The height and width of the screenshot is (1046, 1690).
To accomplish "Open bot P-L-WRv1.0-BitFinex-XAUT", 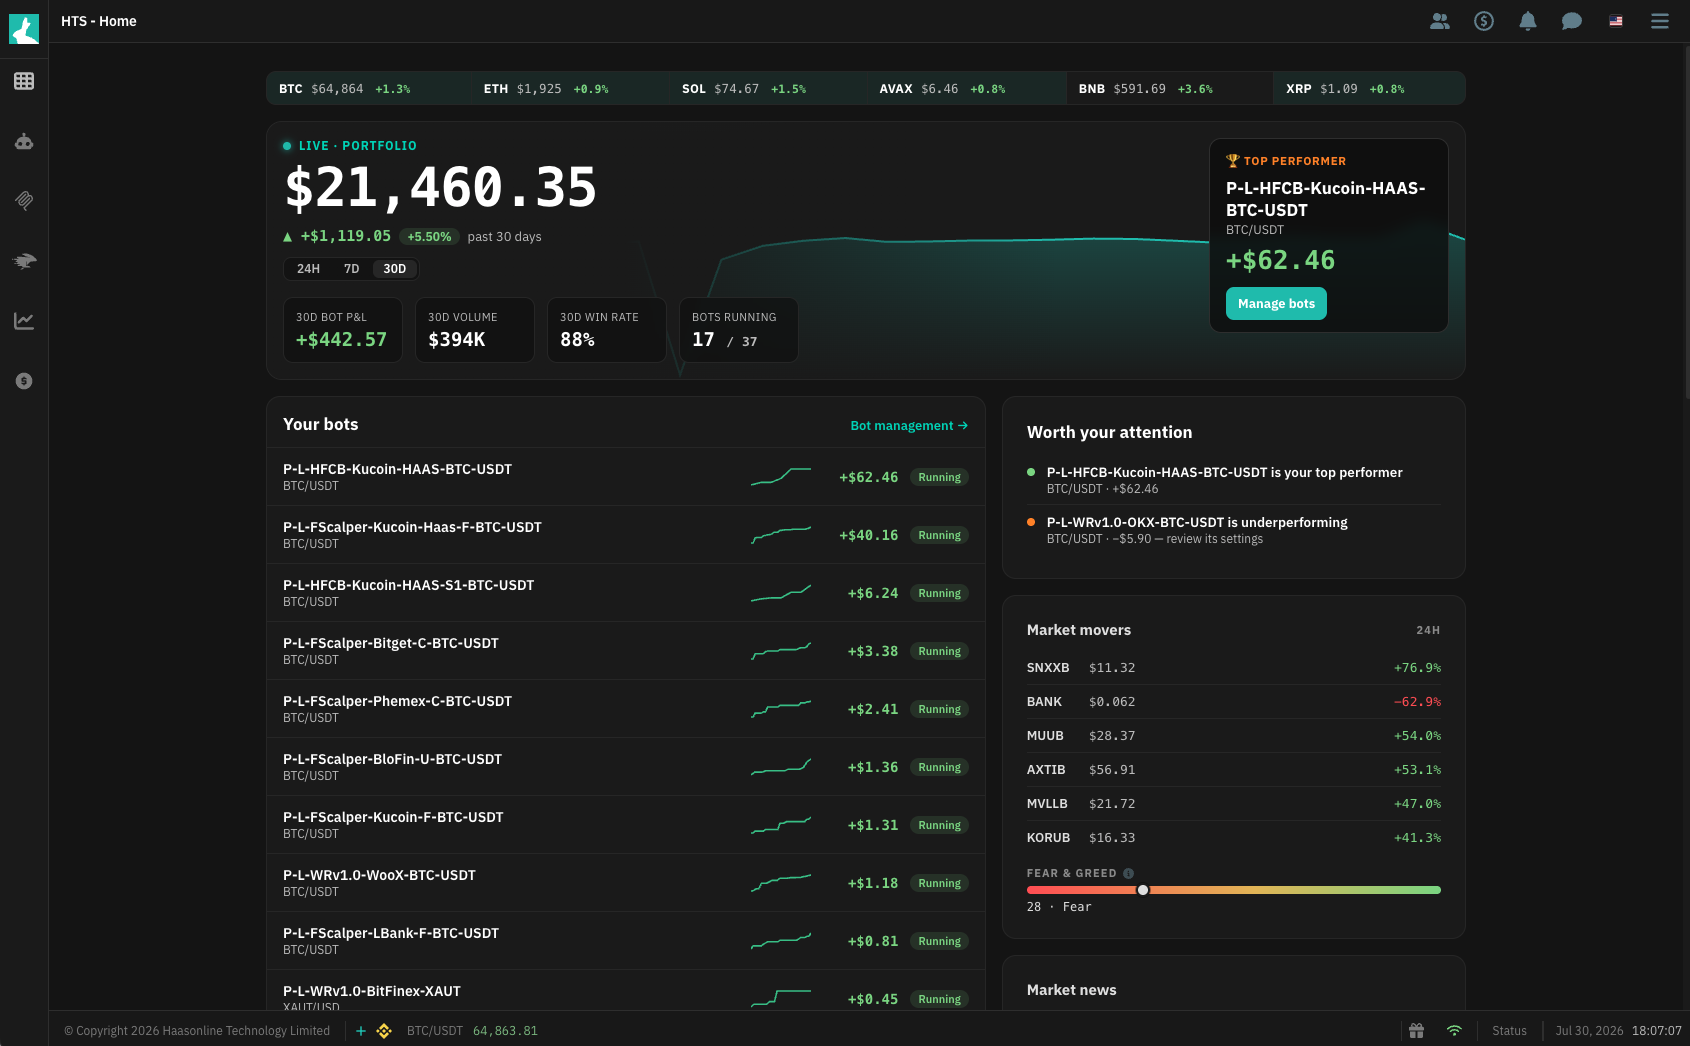I will pos(626,990).
